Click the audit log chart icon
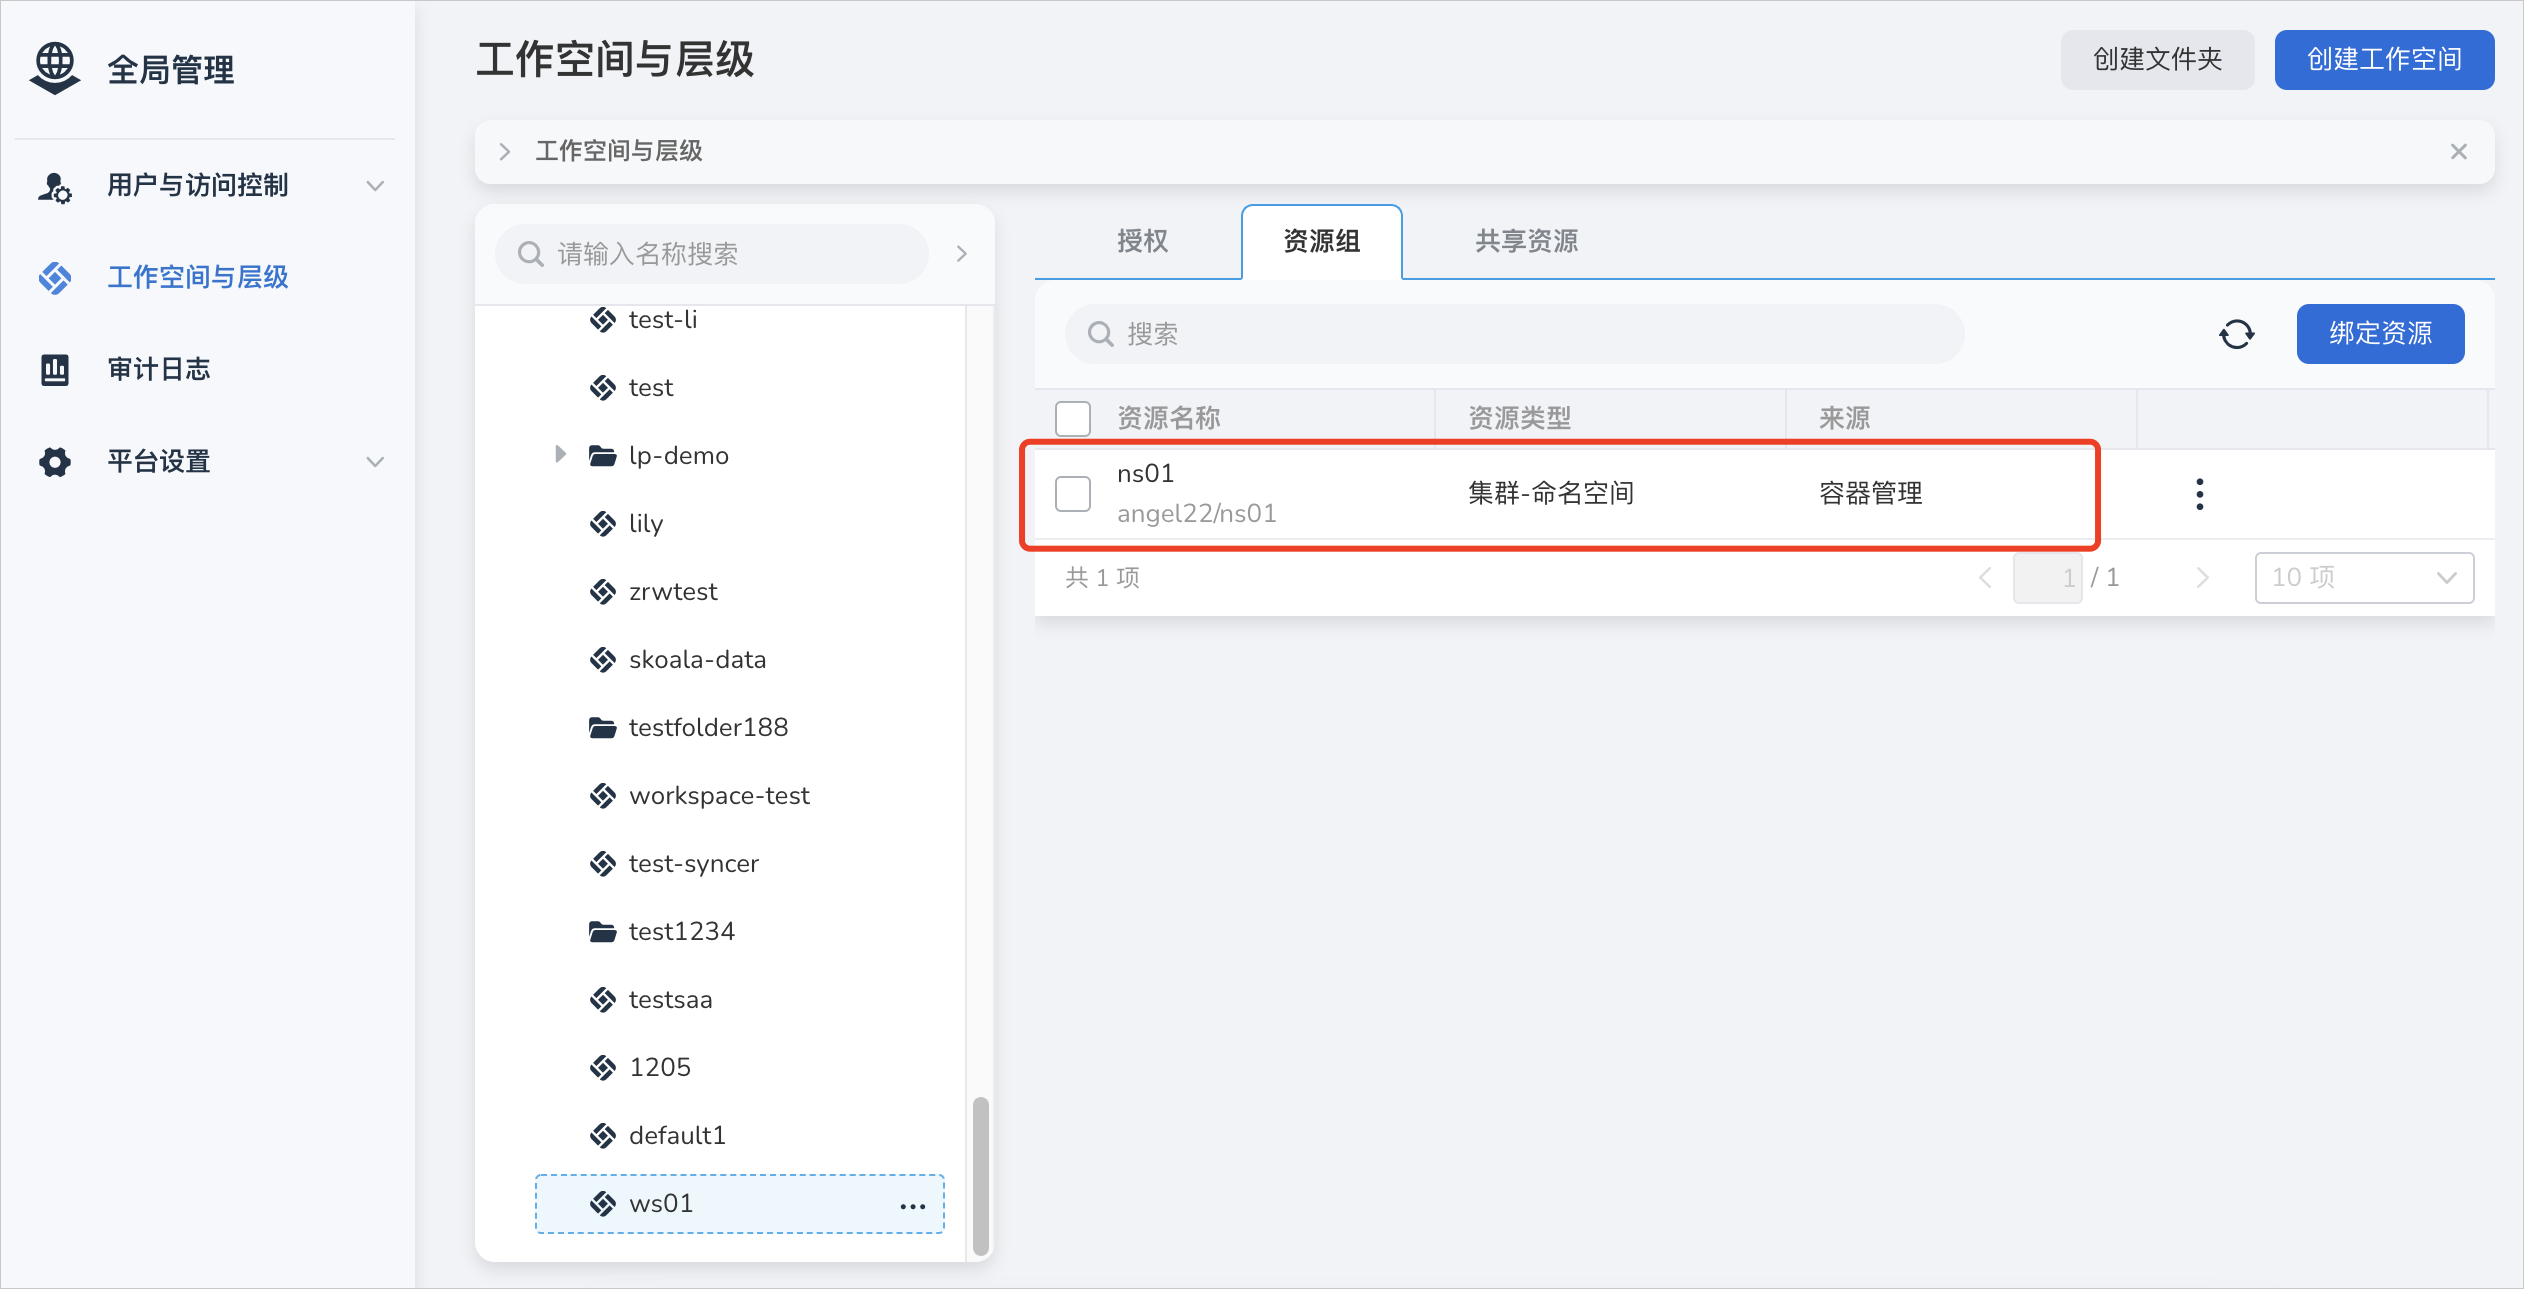Image resolution: width=2524 pixels, height=1289 pixels. (x=55, y=370)
